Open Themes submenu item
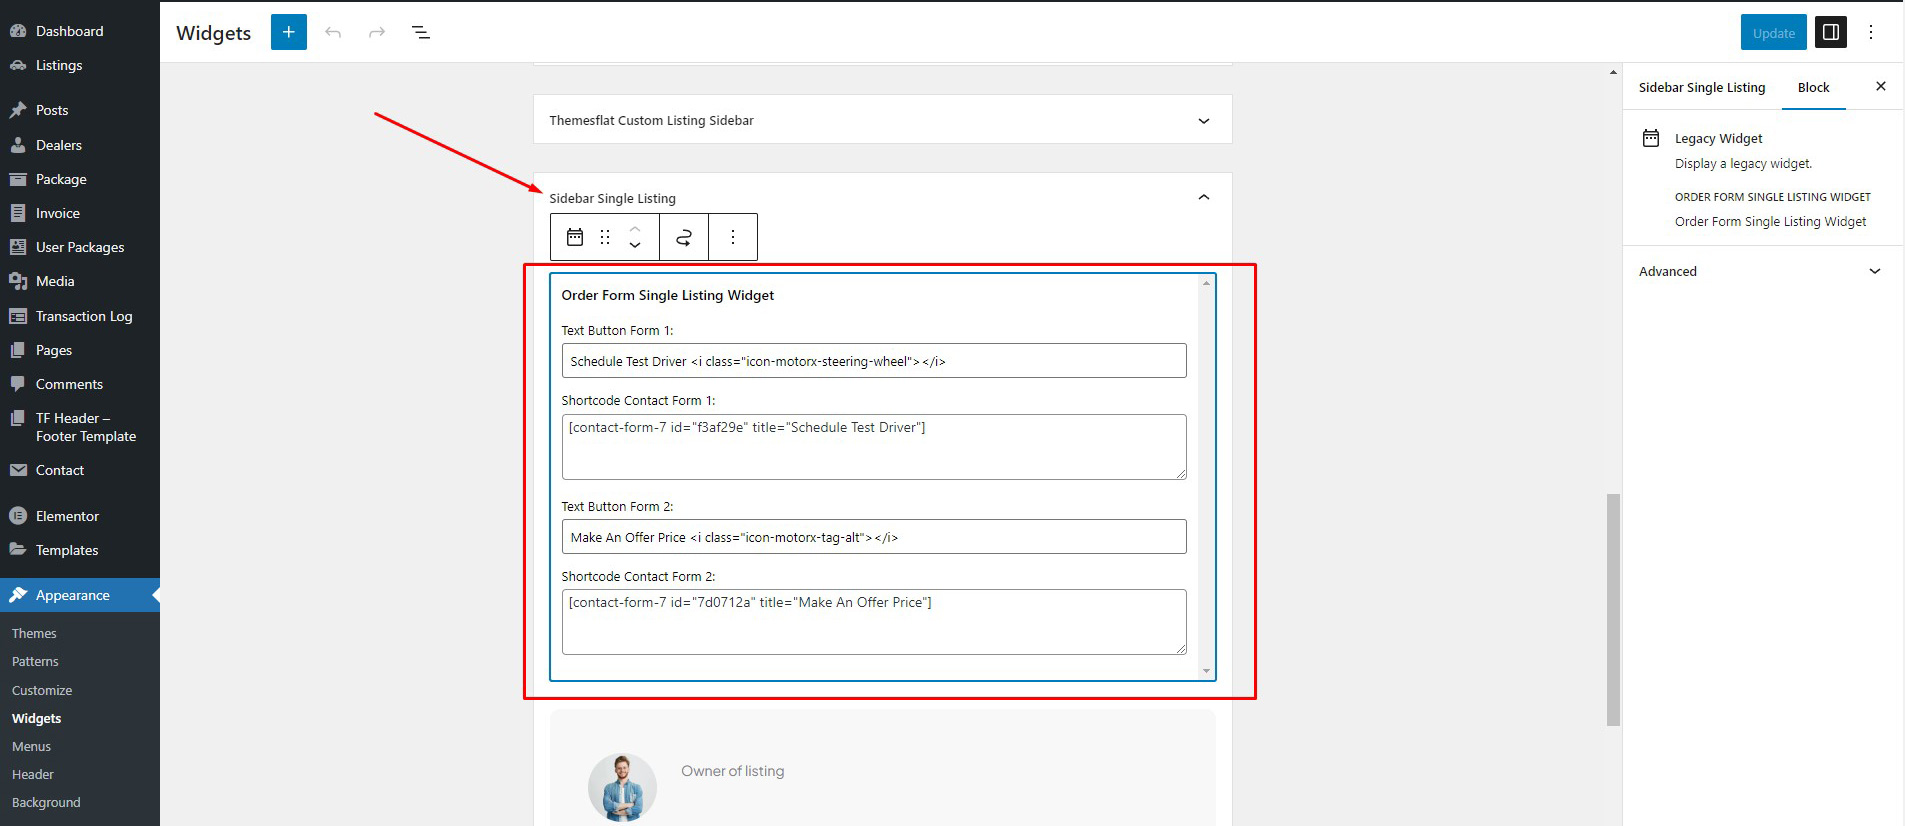The width and height of the screenshot is (1905, 826). point(34,633)
